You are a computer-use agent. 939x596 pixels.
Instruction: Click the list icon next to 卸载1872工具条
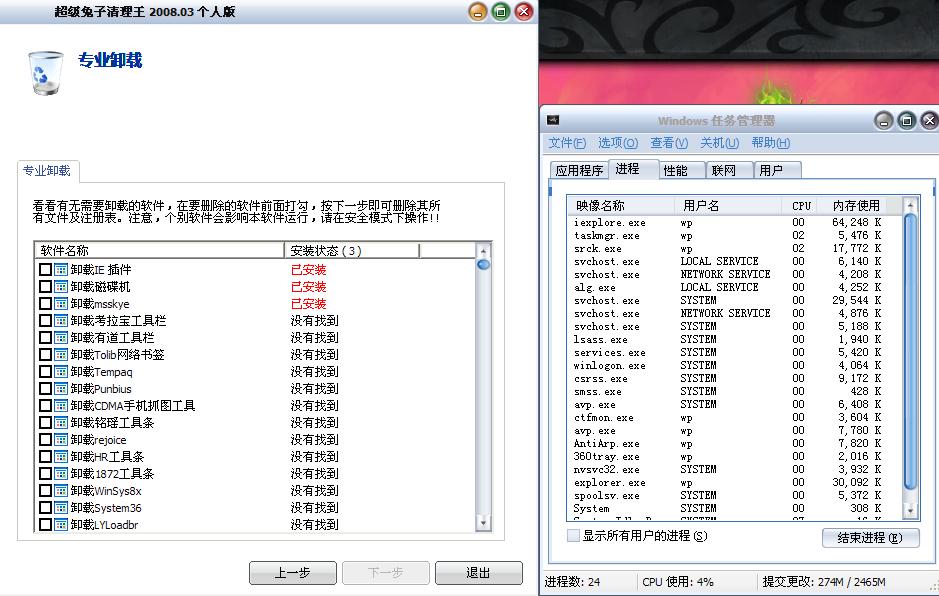click(60, 474)
